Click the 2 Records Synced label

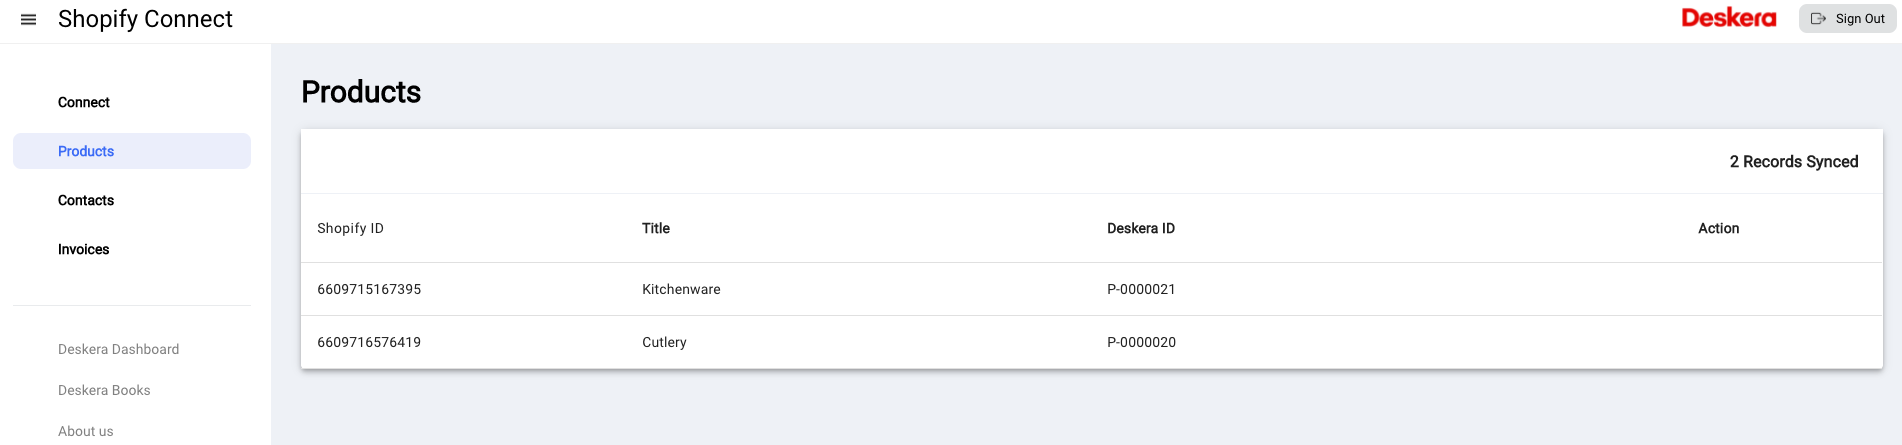(x=1794, y=161)
